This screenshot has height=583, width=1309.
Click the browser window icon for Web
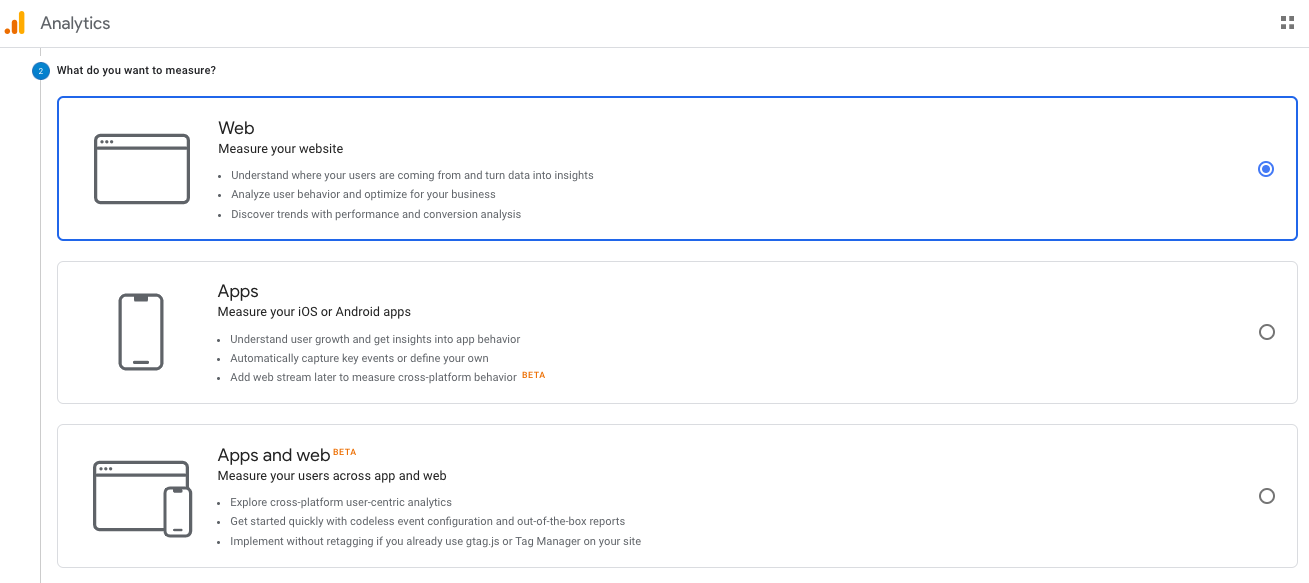pyautogui.click(x=142, y=169)
